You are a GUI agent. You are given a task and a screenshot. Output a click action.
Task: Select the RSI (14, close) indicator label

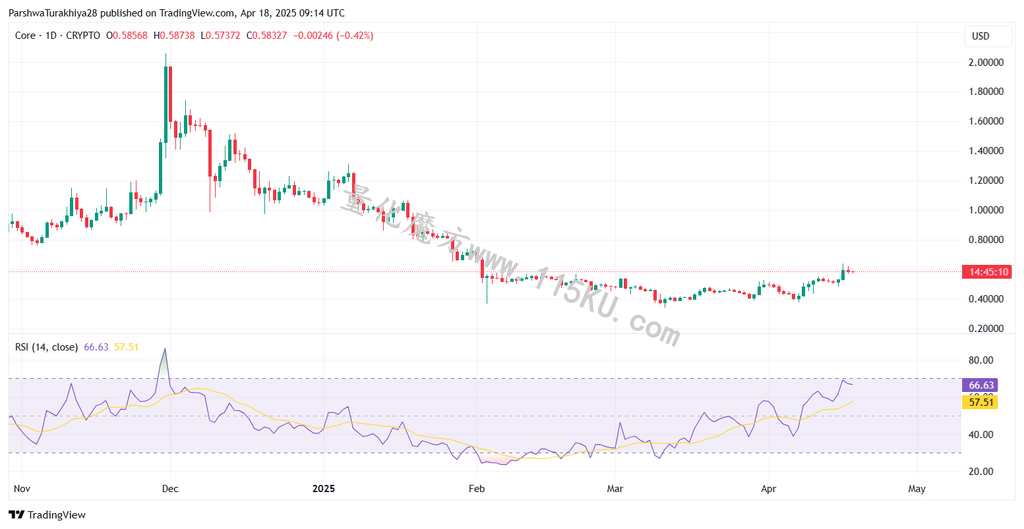(46, 347)
